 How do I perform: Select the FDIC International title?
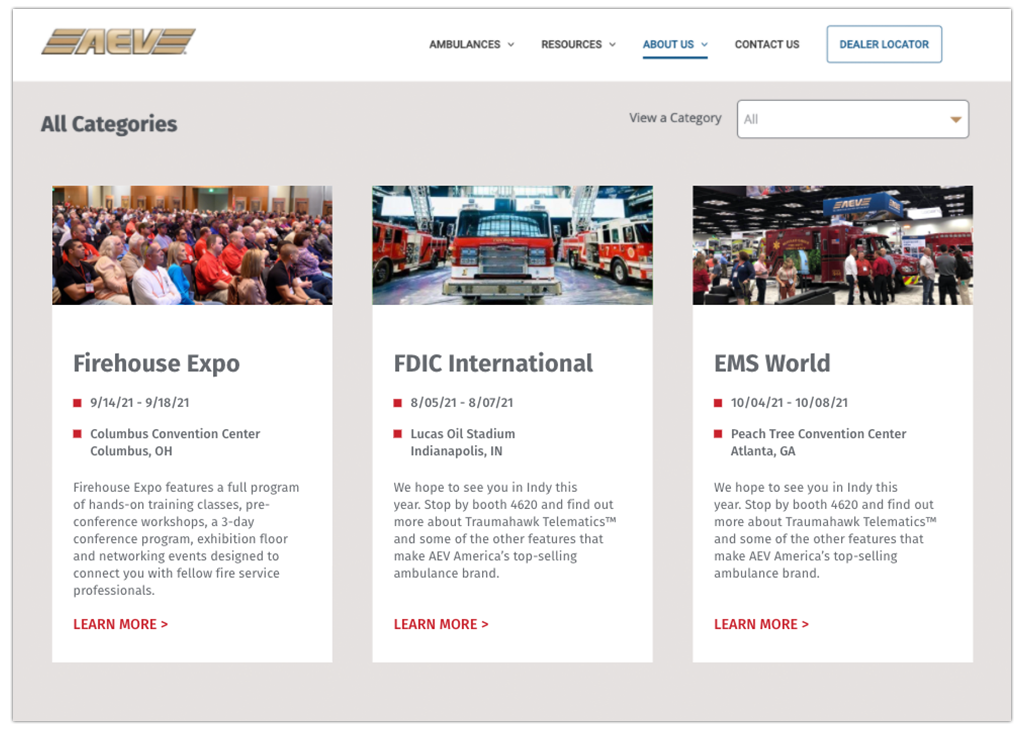tap(493, 363)
